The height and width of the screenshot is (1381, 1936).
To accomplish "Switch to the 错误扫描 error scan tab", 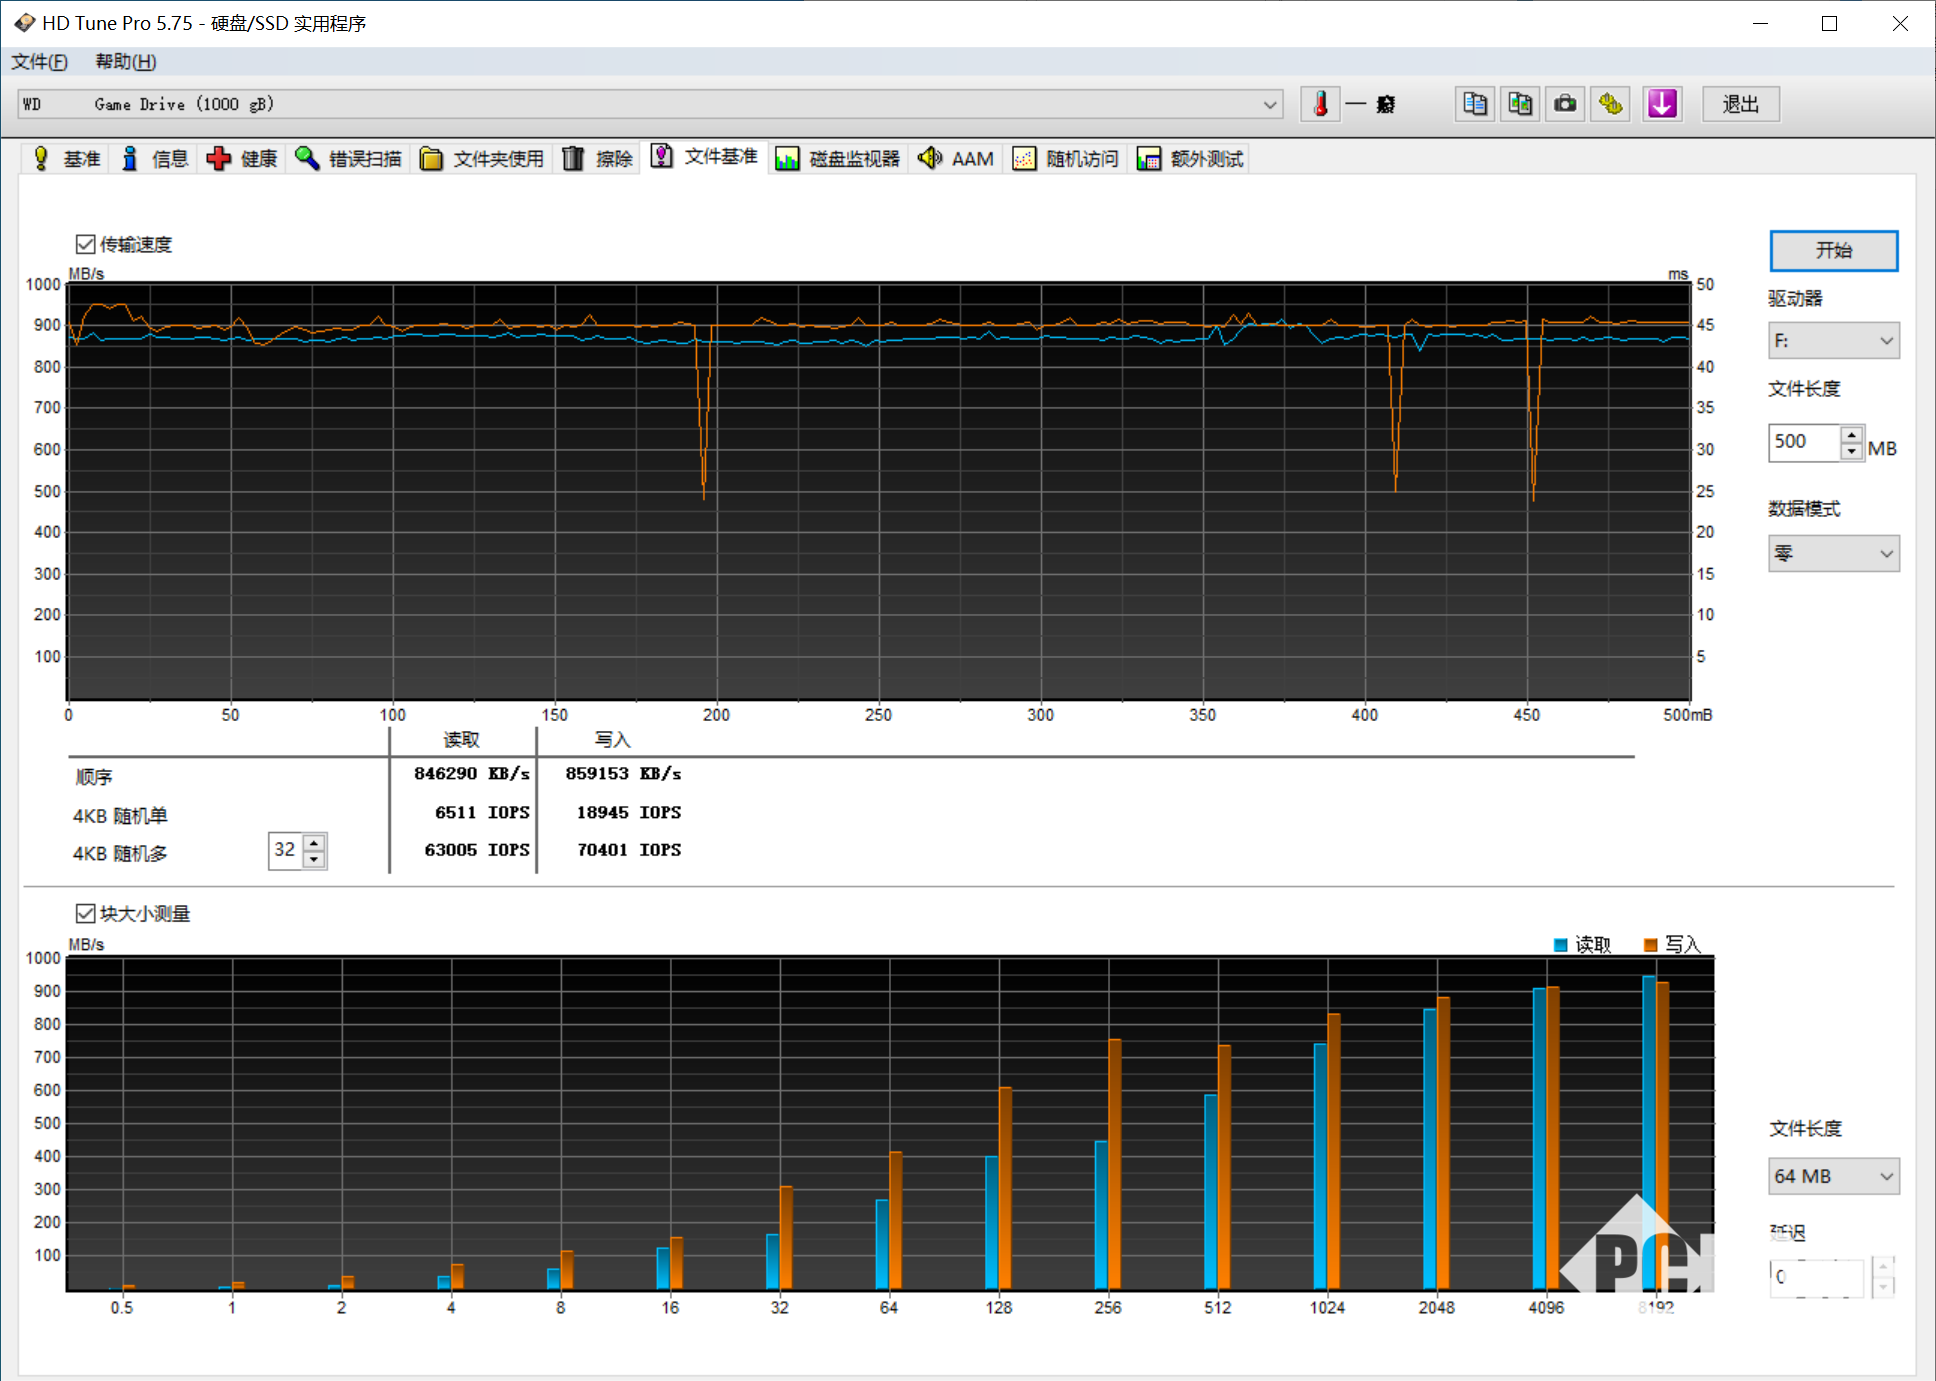I will [x=349, y=159].
